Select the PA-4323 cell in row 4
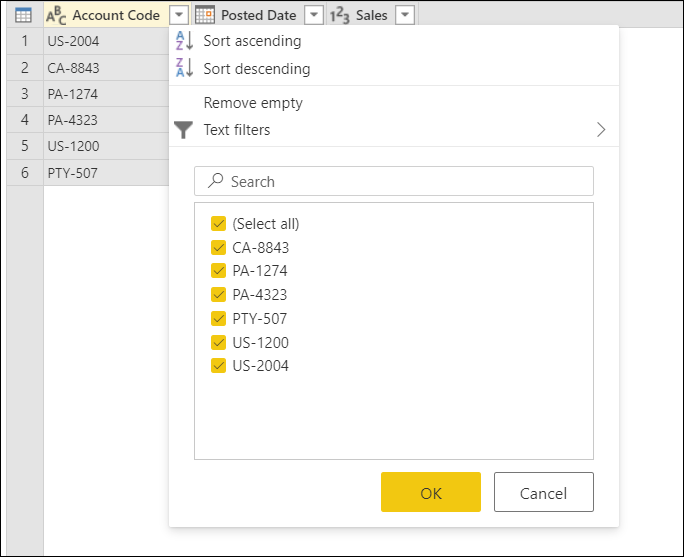Screen dimensions: 684x557 [x=106, y=120]
